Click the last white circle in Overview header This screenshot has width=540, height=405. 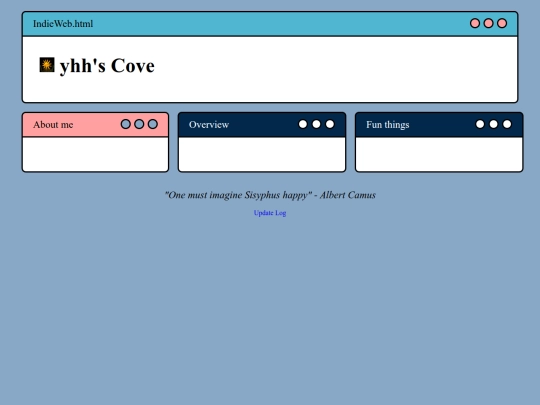click(x=330, y=124)
